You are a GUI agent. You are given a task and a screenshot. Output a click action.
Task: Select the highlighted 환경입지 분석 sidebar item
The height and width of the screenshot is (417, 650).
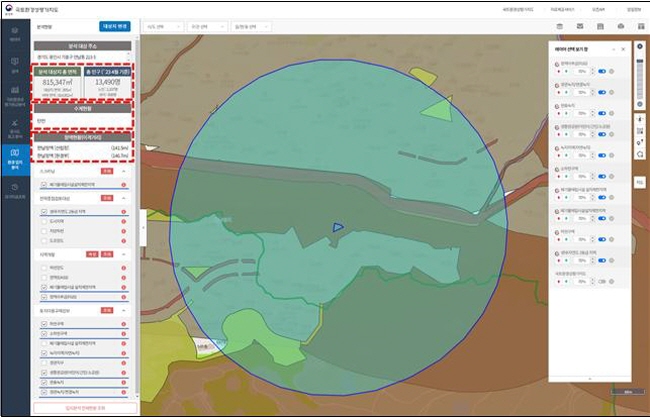click(15, 160)
